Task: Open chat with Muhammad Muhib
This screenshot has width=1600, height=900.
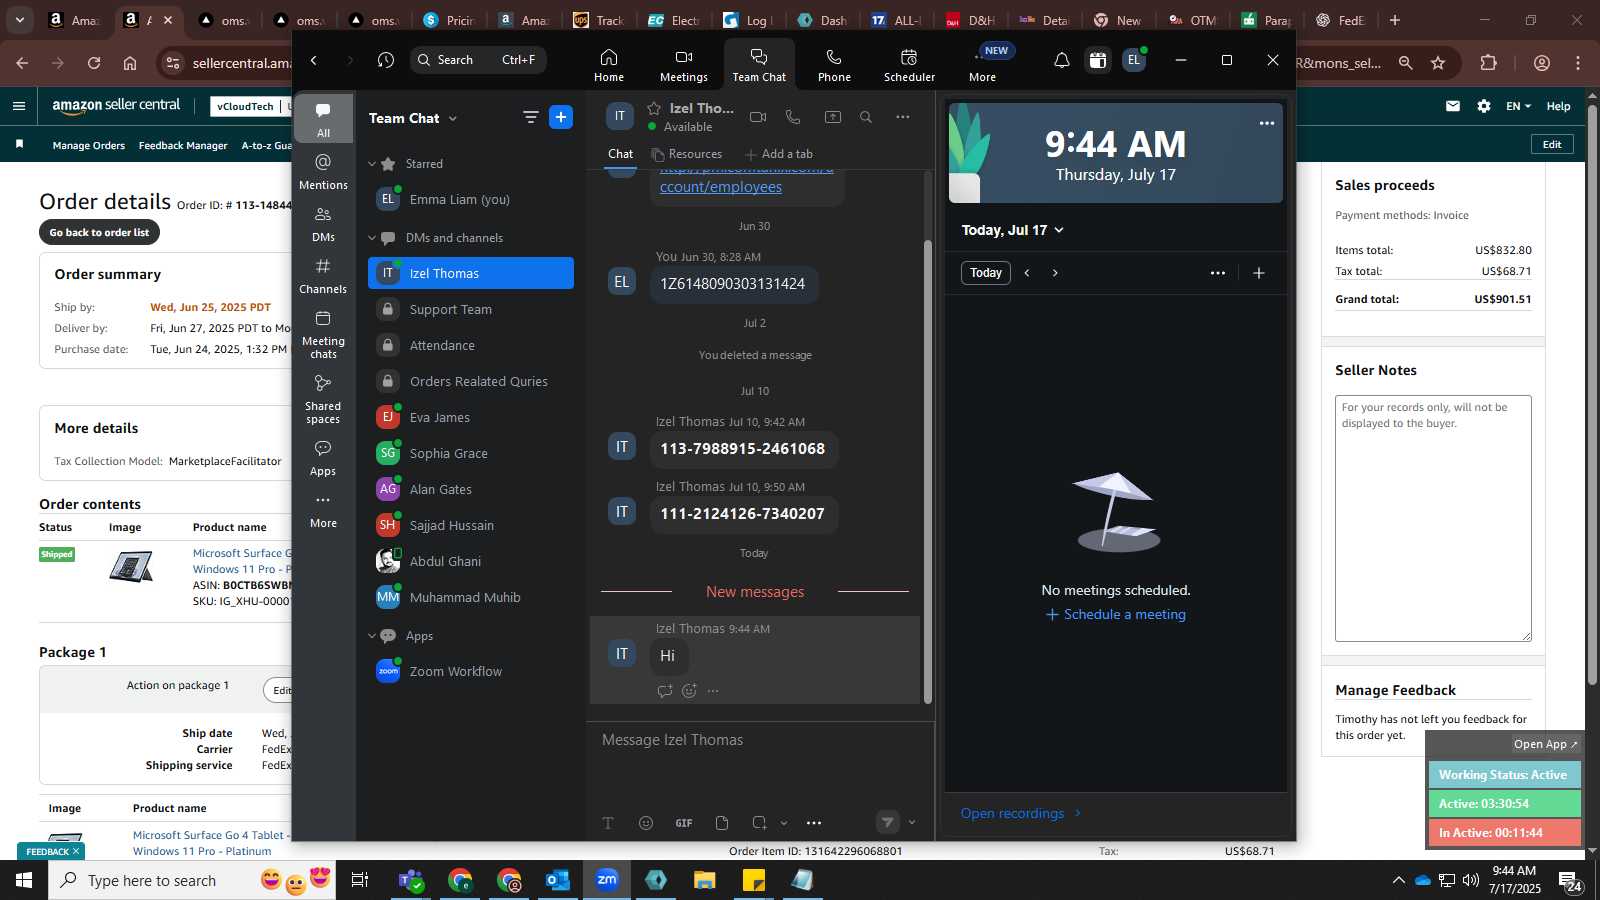Action: coord(471,597)
